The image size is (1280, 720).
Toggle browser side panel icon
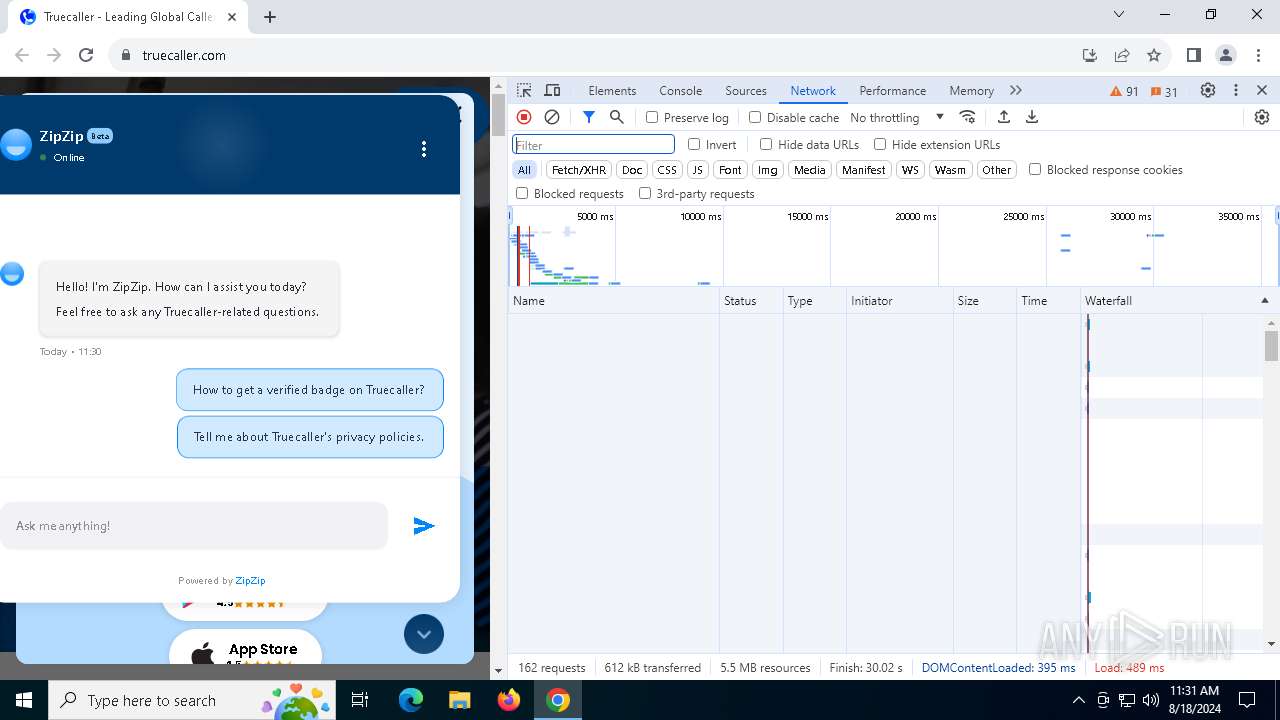[1193, 55]
